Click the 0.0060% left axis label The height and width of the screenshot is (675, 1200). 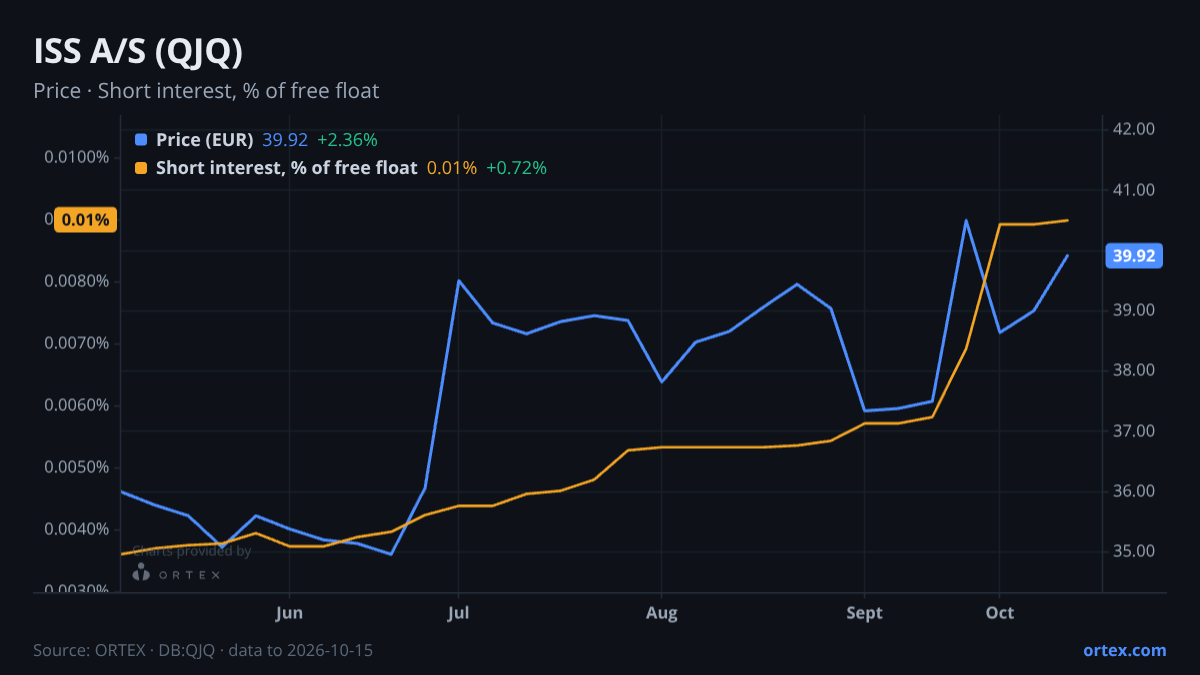77,405
